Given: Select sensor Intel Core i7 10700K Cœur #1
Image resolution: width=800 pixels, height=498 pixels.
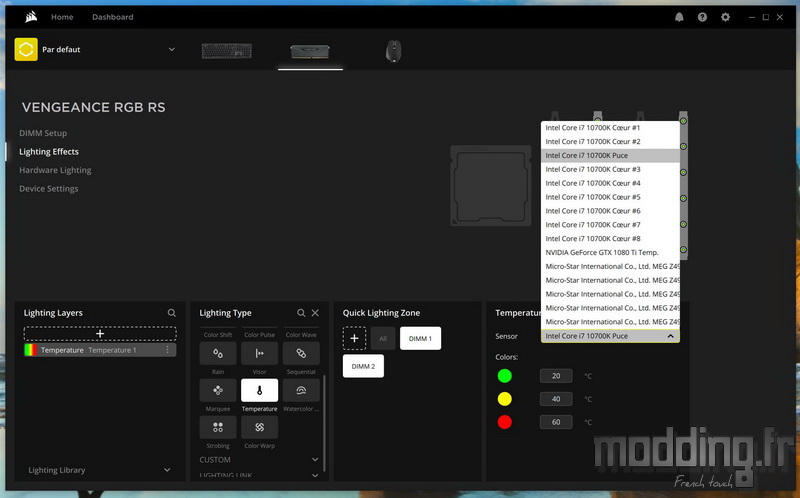Looking at the screenshot, I should (x=610, y=128).
